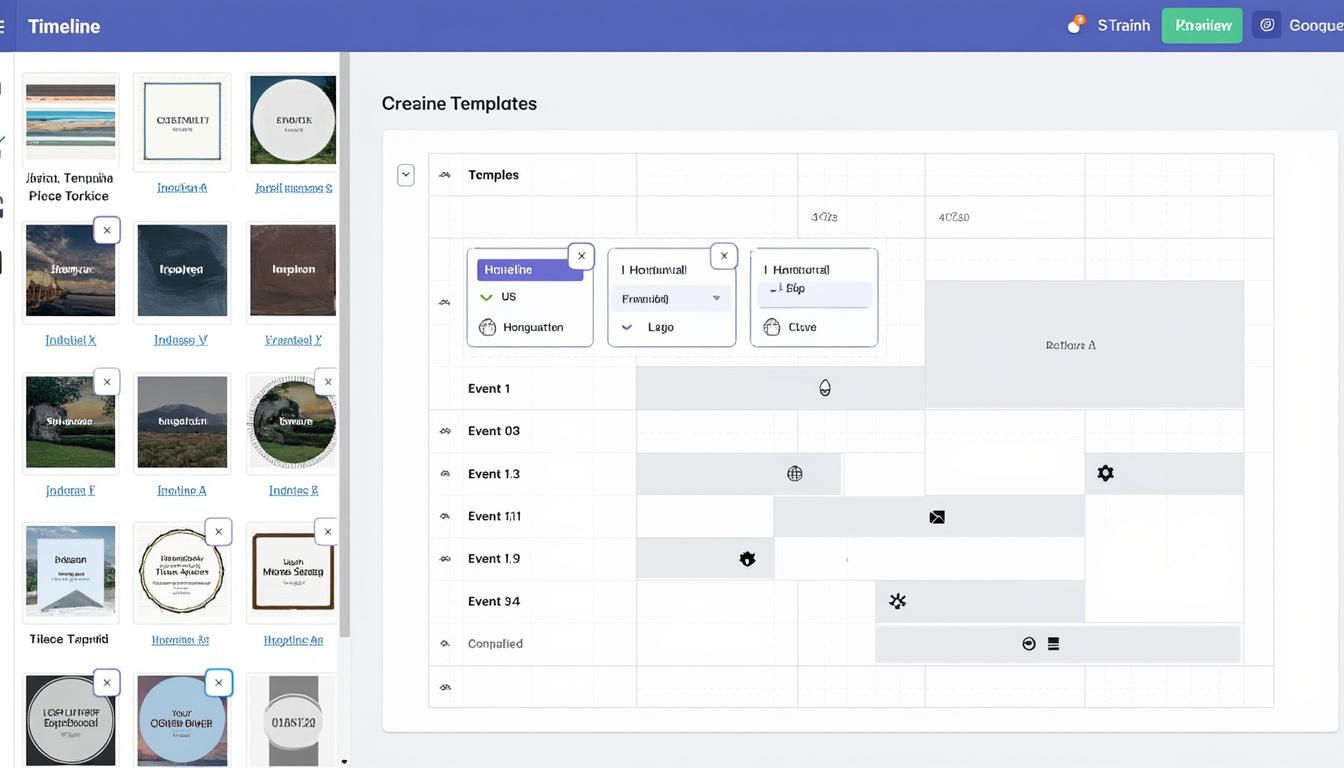
Task: Click the envelope icon in Event 1.11 row
Action: pyautogui.click(x=937, y=517)
